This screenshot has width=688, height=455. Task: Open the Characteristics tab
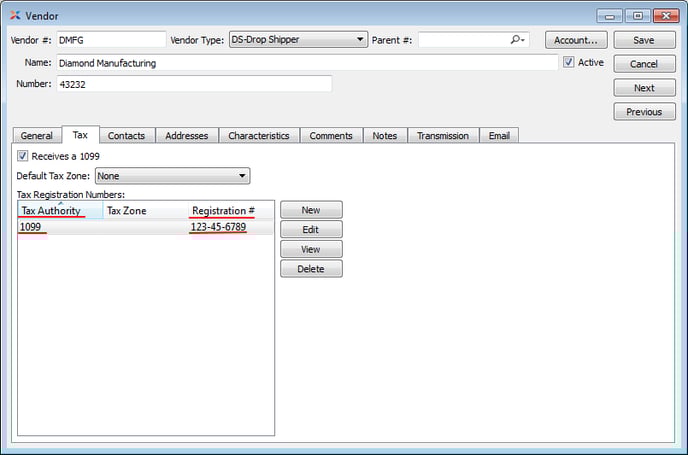pyautogui.click(x=259, y=136)
